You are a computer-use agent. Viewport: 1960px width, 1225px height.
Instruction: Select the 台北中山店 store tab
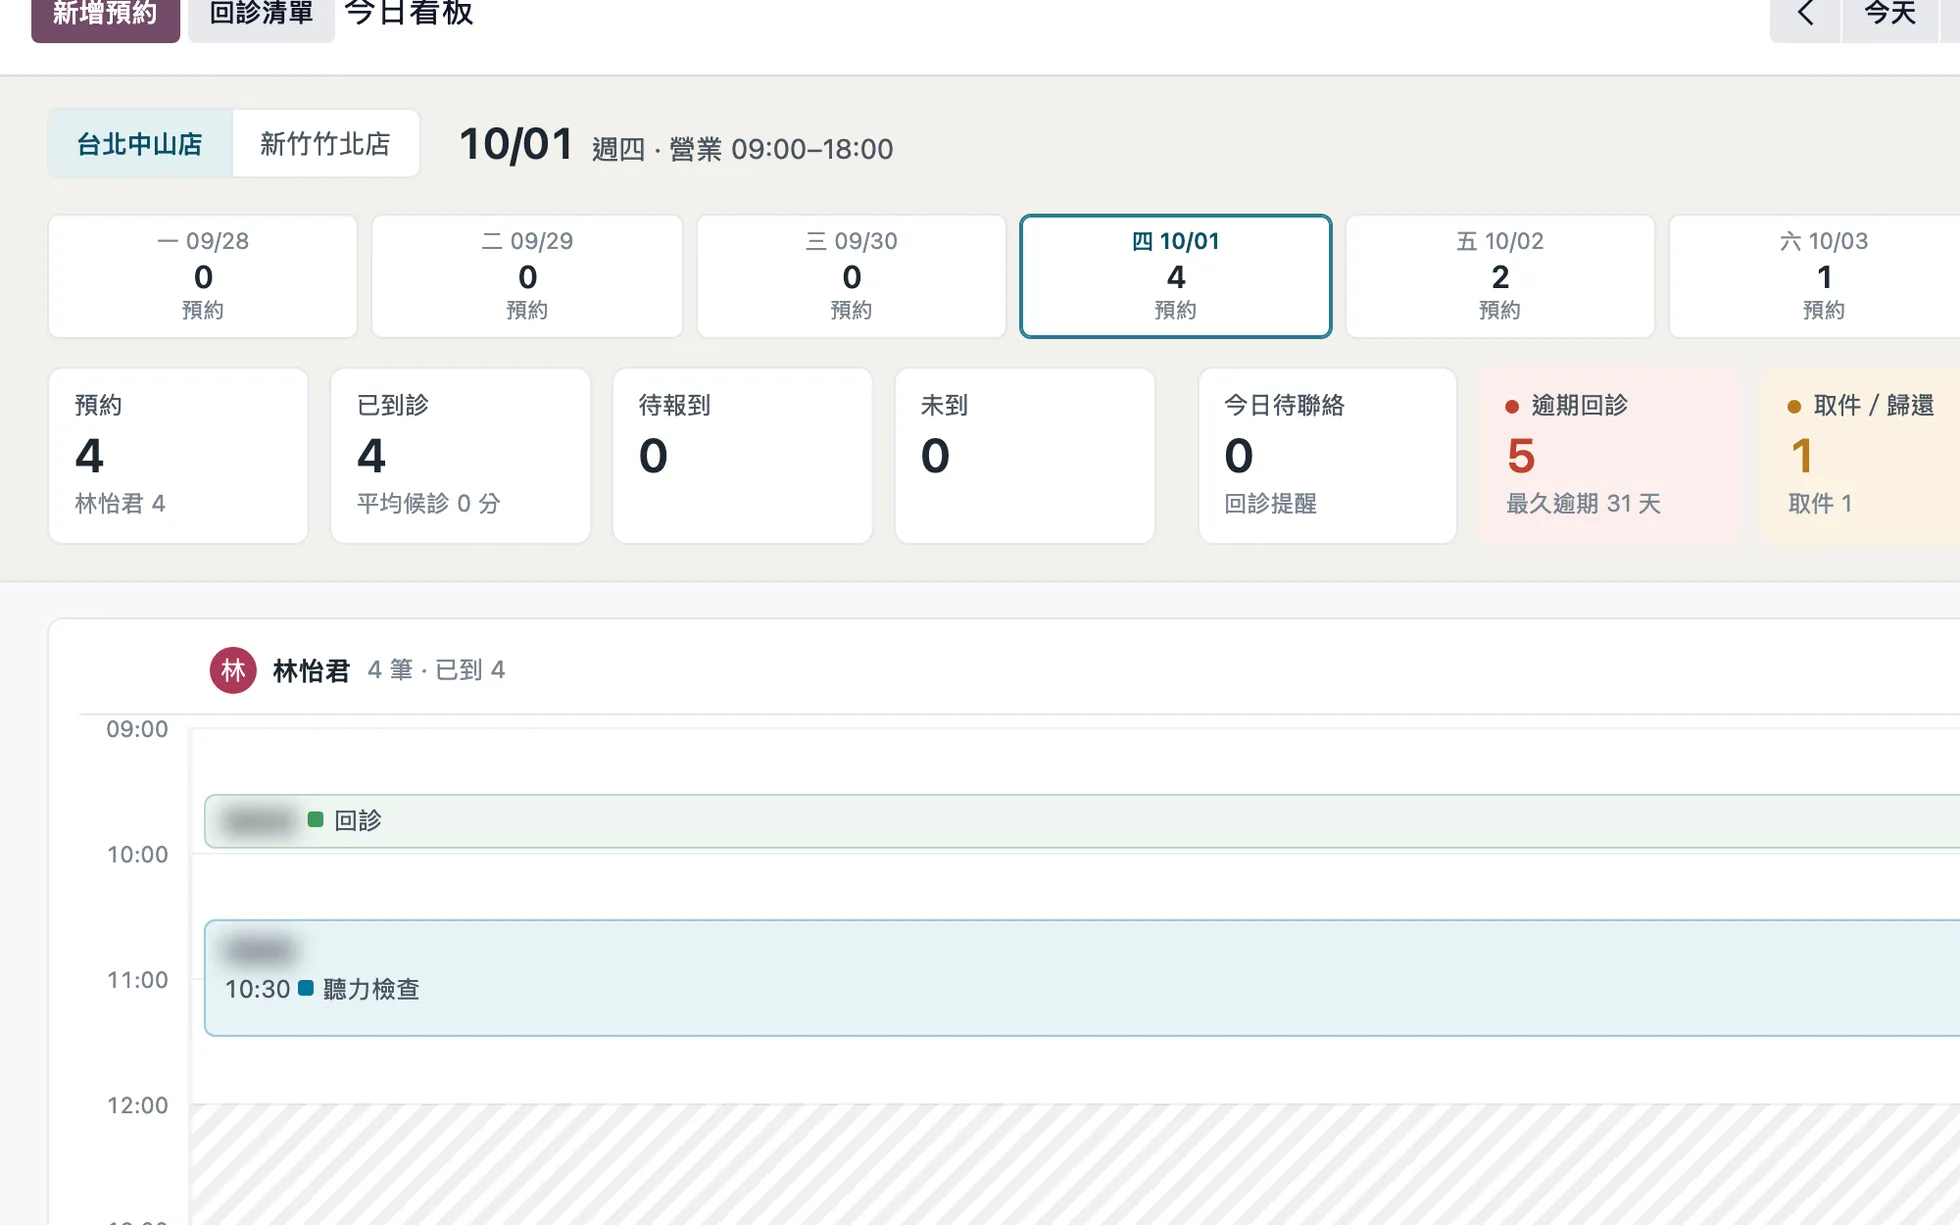[140, 144]
